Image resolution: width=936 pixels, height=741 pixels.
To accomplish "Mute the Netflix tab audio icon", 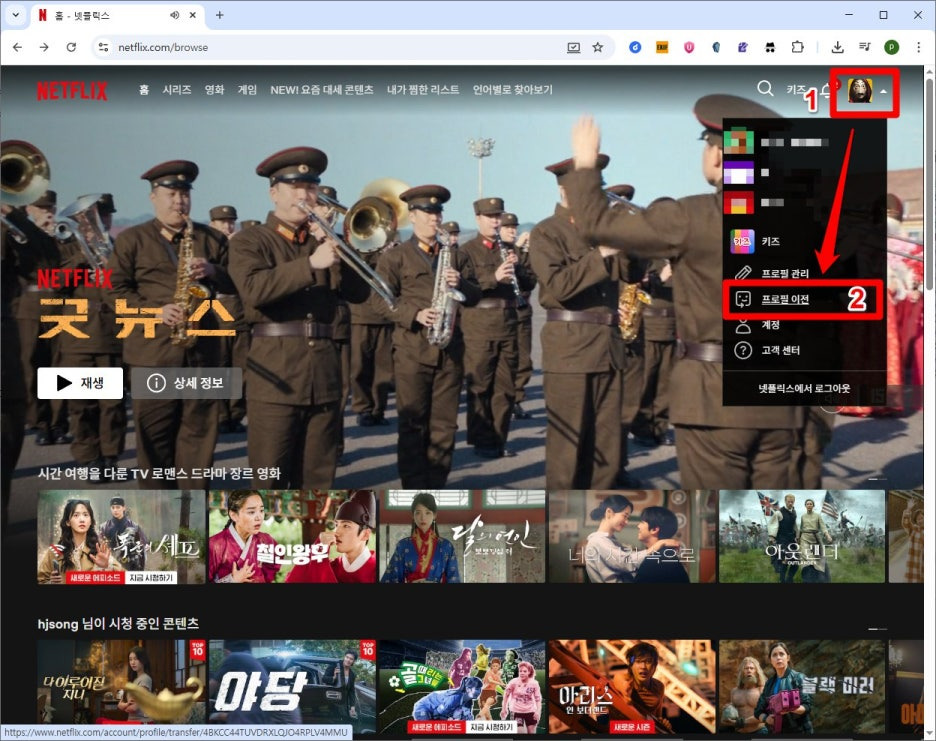I will click(174, 15).
